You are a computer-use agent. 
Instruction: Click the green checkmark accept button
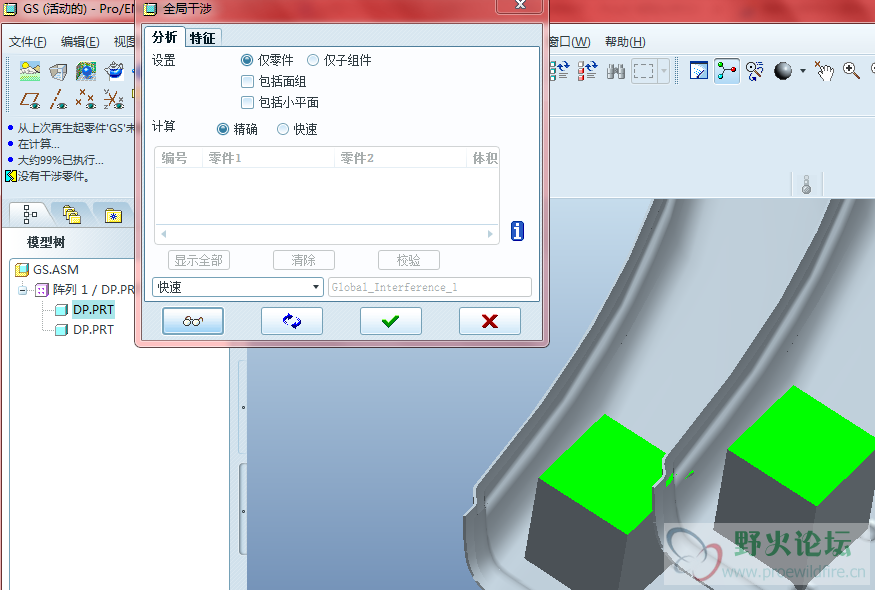tap(391, 321)
